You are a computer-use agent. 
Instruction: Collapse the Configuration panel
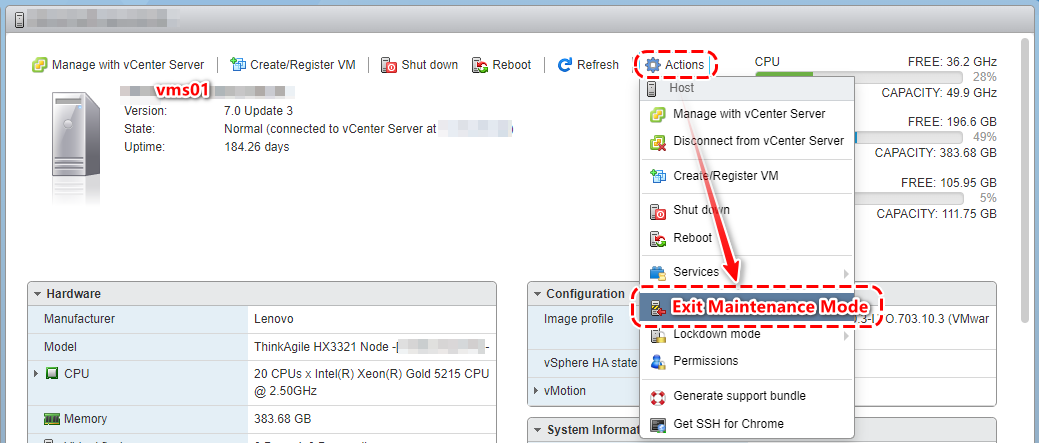[x=537, y=294]
